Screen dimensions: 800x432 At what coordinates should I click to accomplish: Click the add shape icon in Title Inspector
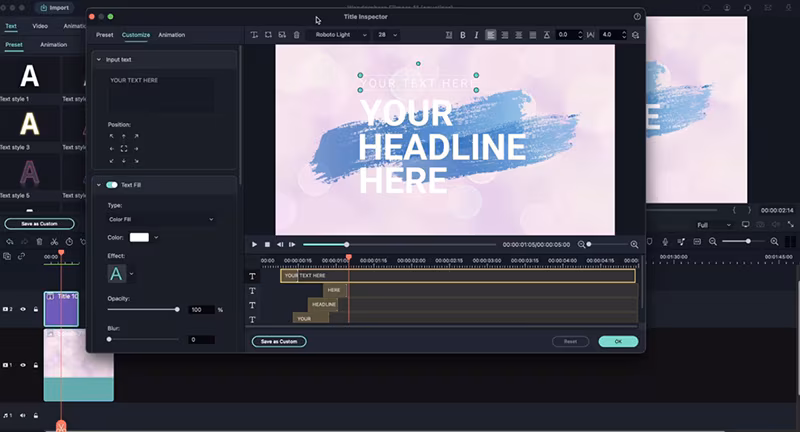click(x=268, y=35)
